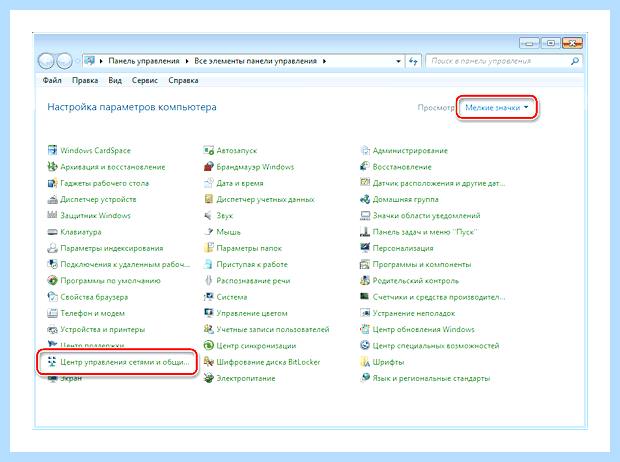Click the Диспетчер устройств icon
This screenshot has width=620, height=462.
(x=52, y=199)
